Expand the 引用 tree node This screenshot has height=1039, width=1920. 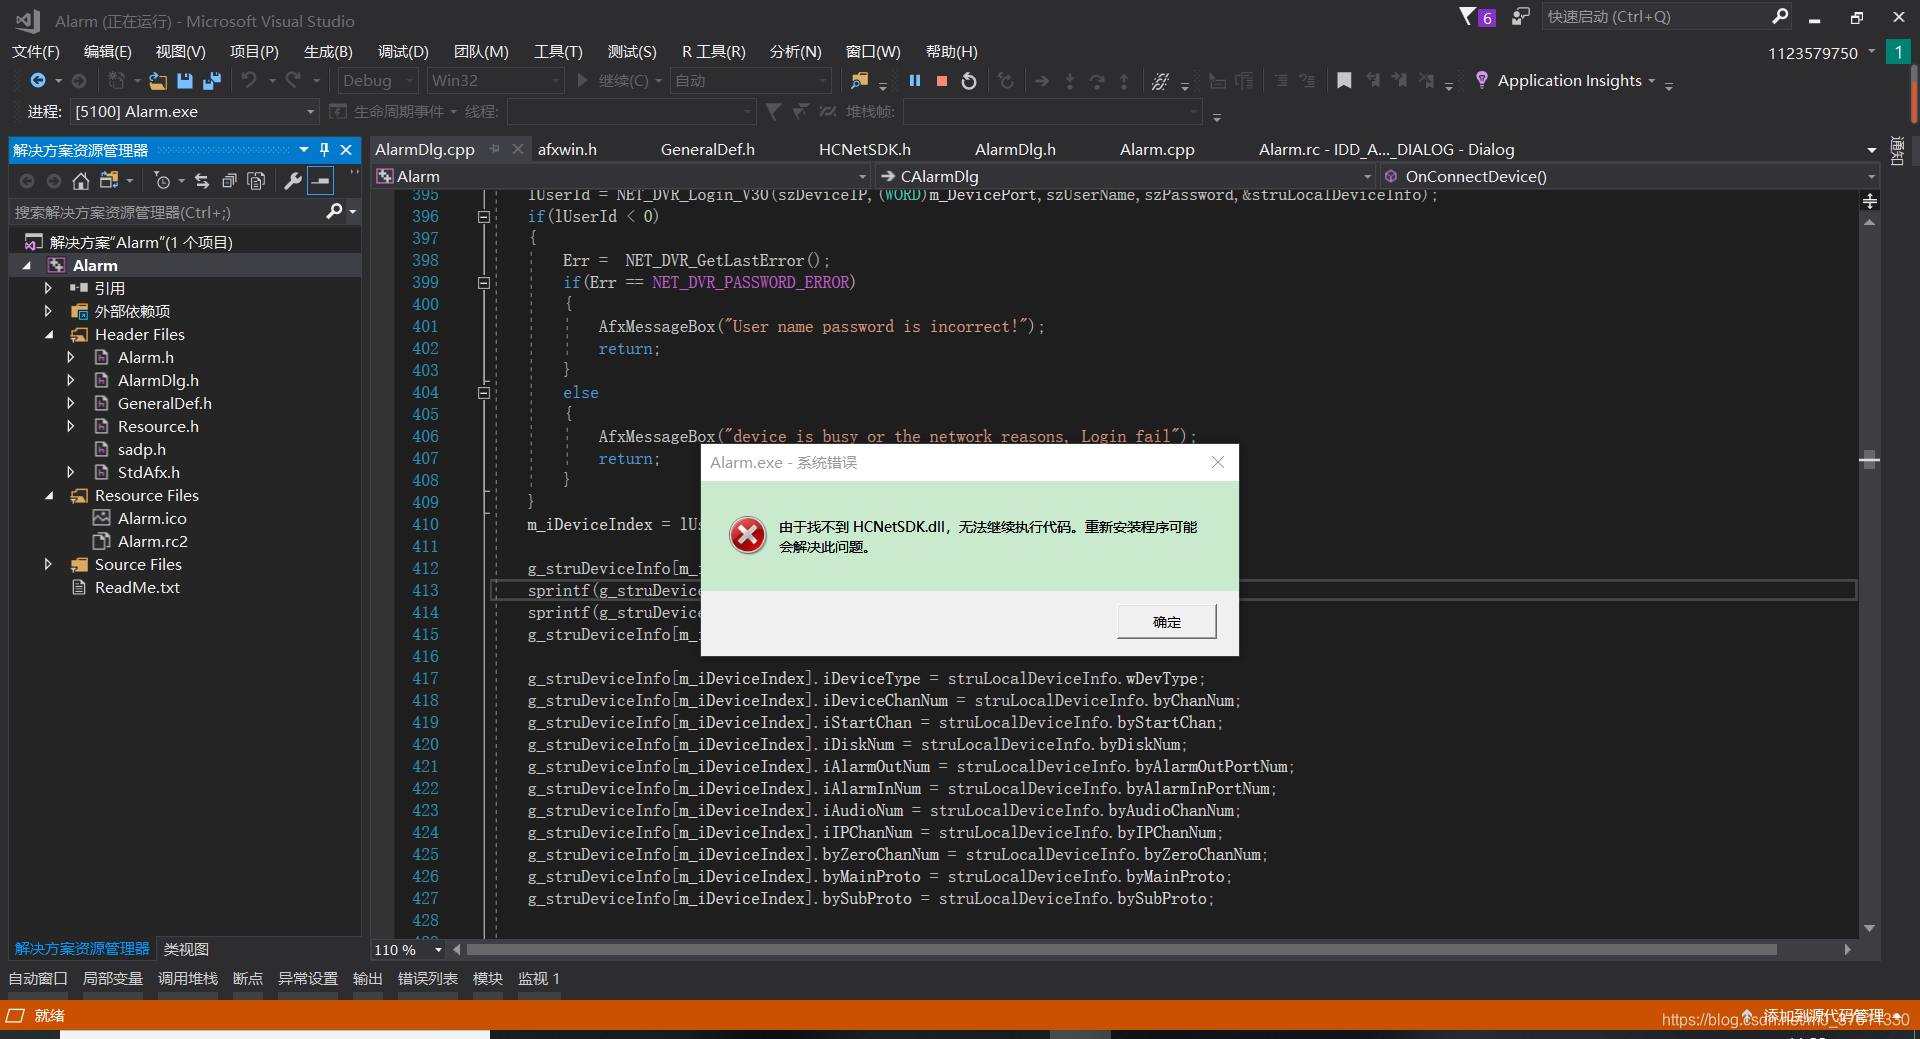[48, 288]
